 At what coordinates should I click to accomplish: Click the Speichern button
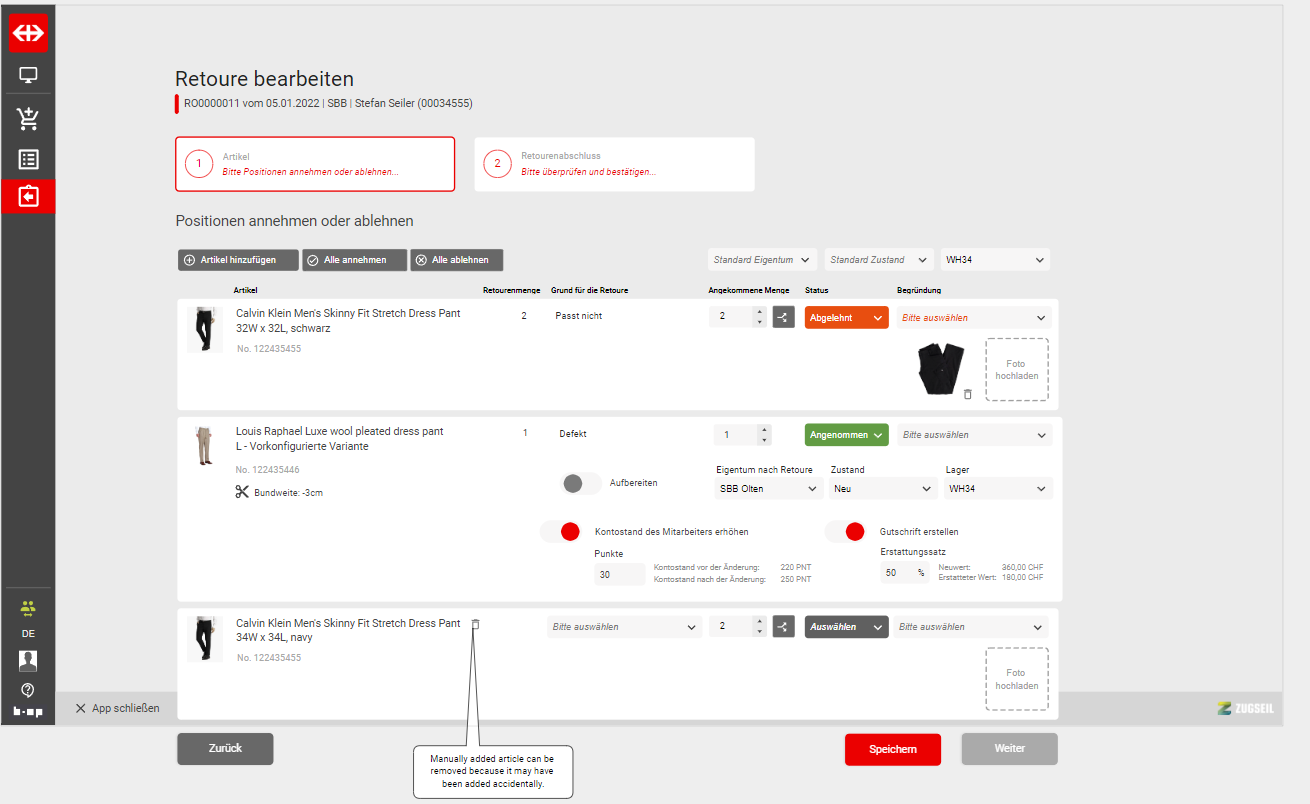892,749
